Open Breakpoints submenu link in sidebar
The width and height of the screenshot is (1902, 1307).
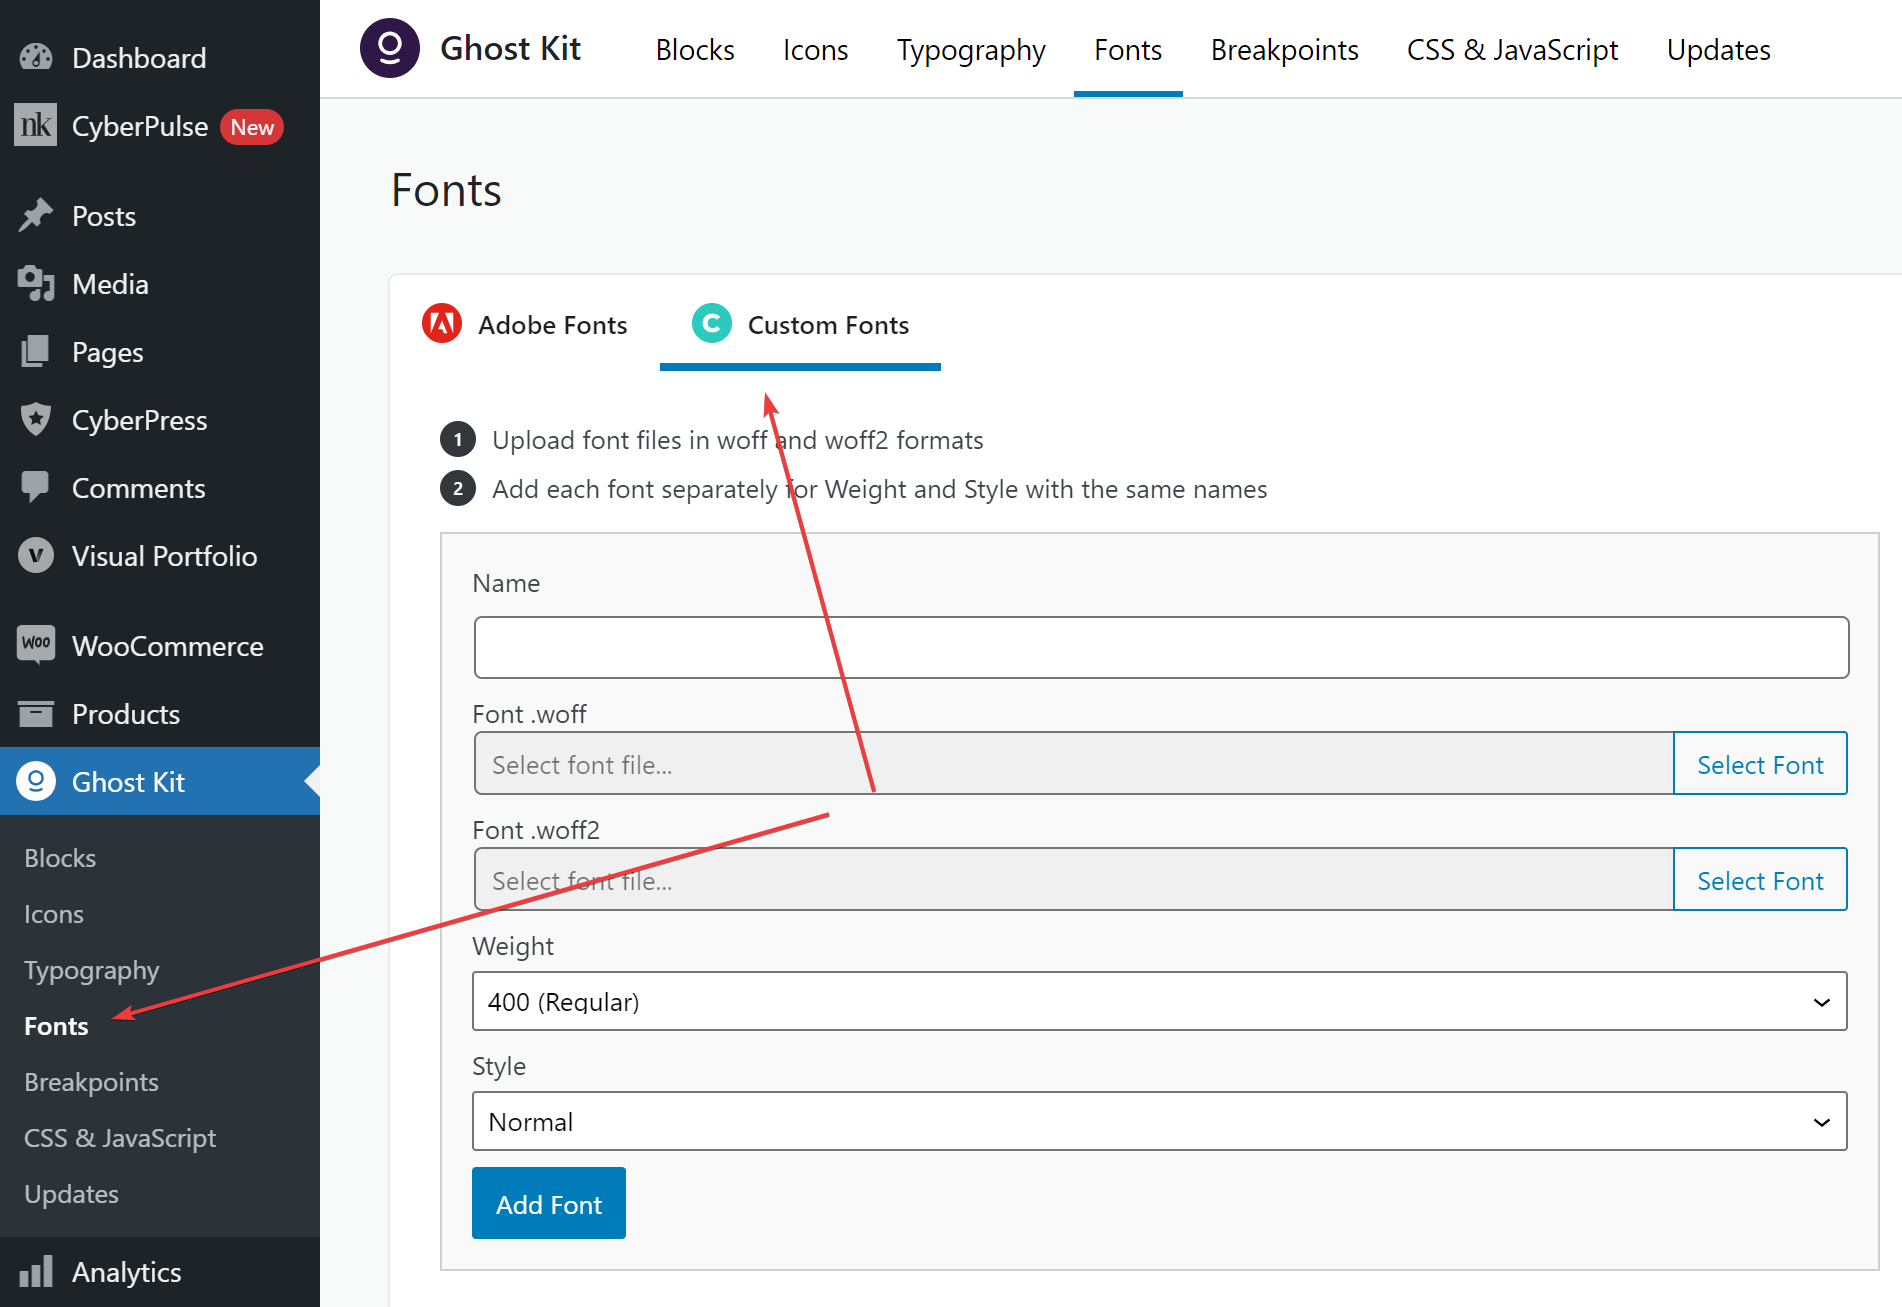[91, 1082]
